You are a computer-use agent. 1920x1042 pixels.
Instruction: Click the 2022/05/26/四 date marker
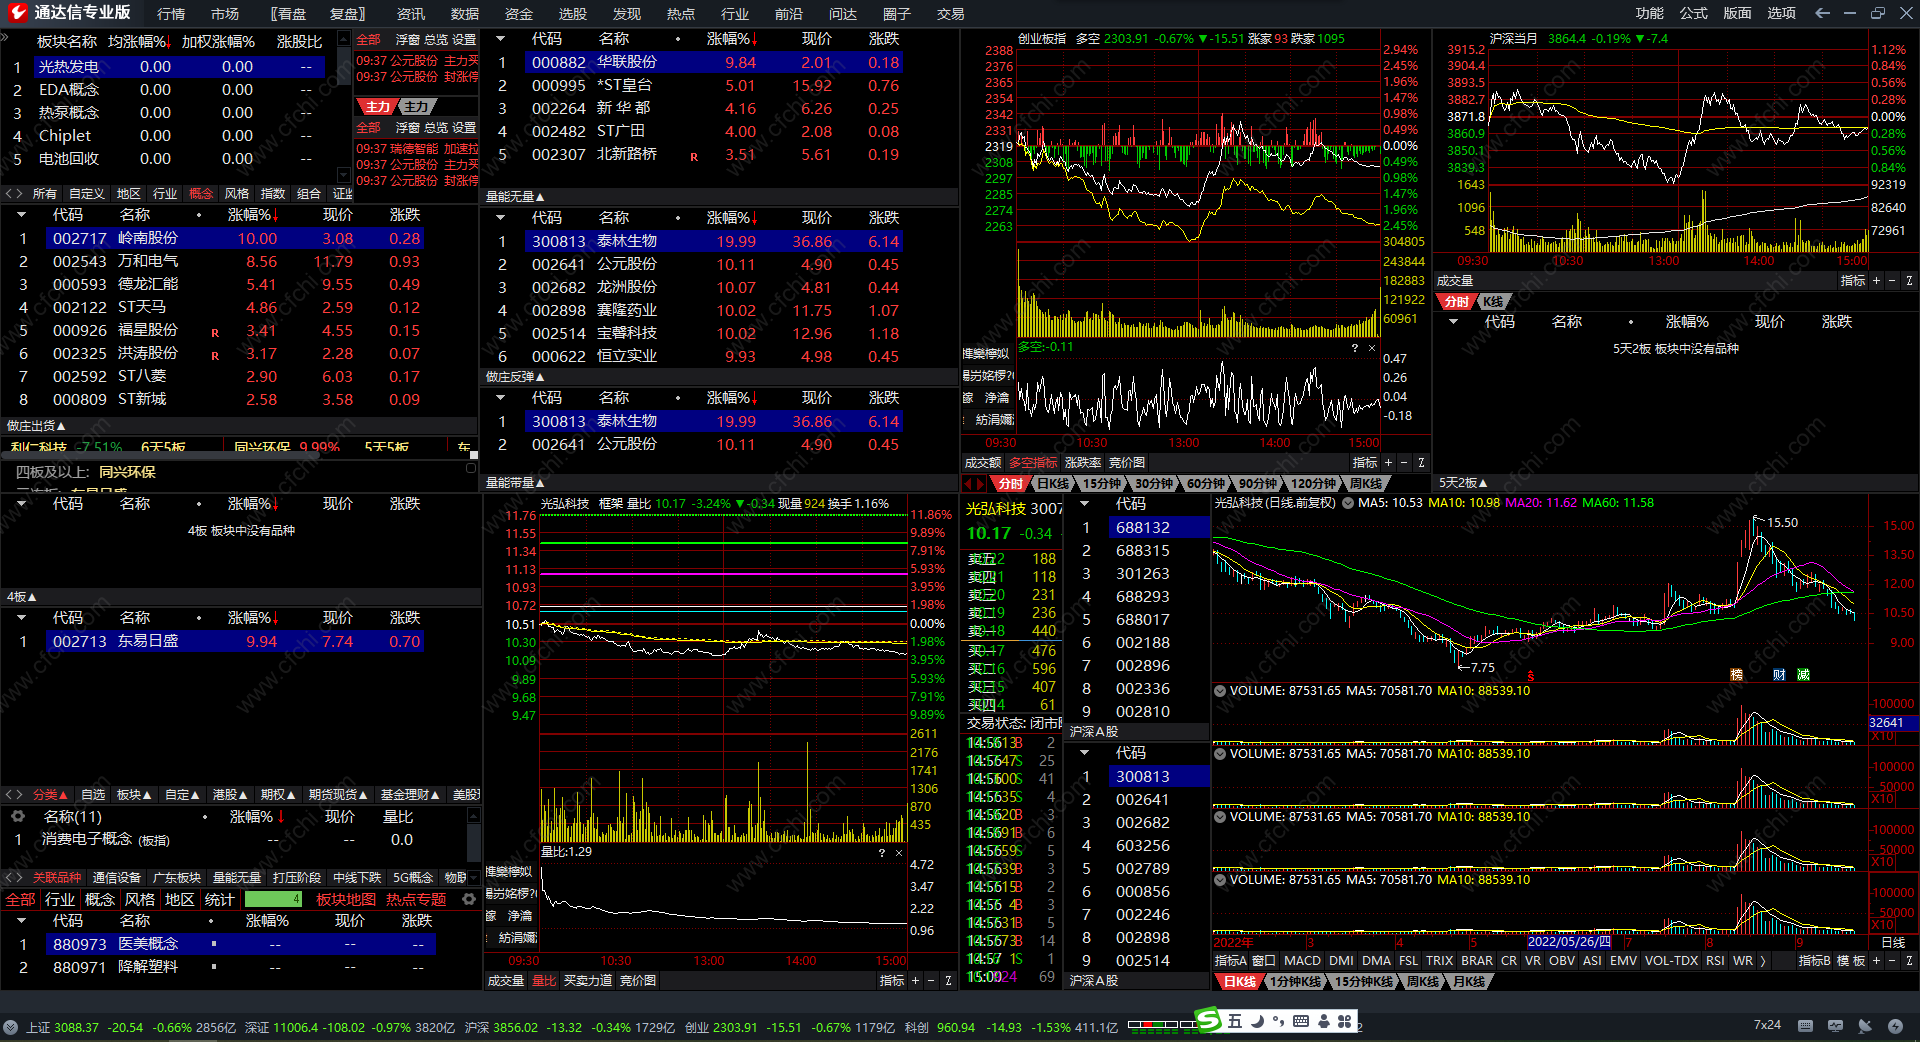click(x=1569, y=942)
